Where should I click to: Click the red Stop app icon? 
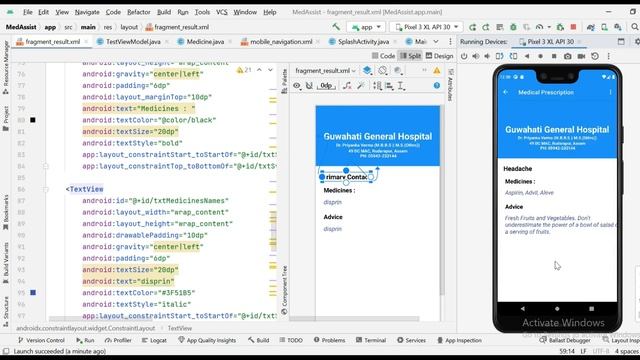pos(573,27)
